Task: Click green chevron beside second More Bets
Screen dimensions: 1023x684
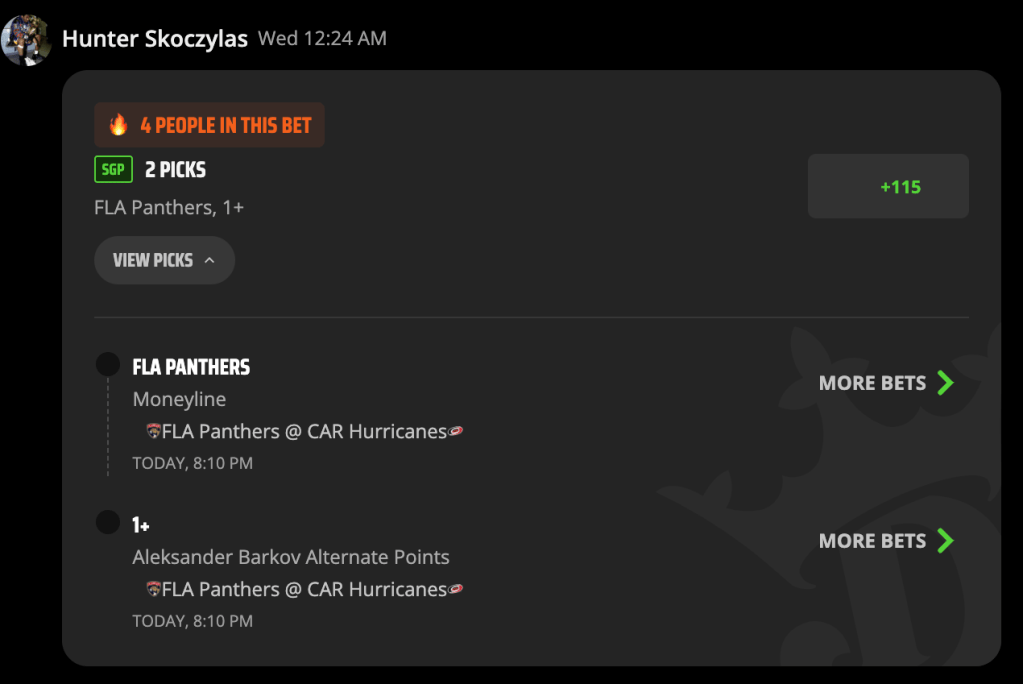Action: [946, 540]
